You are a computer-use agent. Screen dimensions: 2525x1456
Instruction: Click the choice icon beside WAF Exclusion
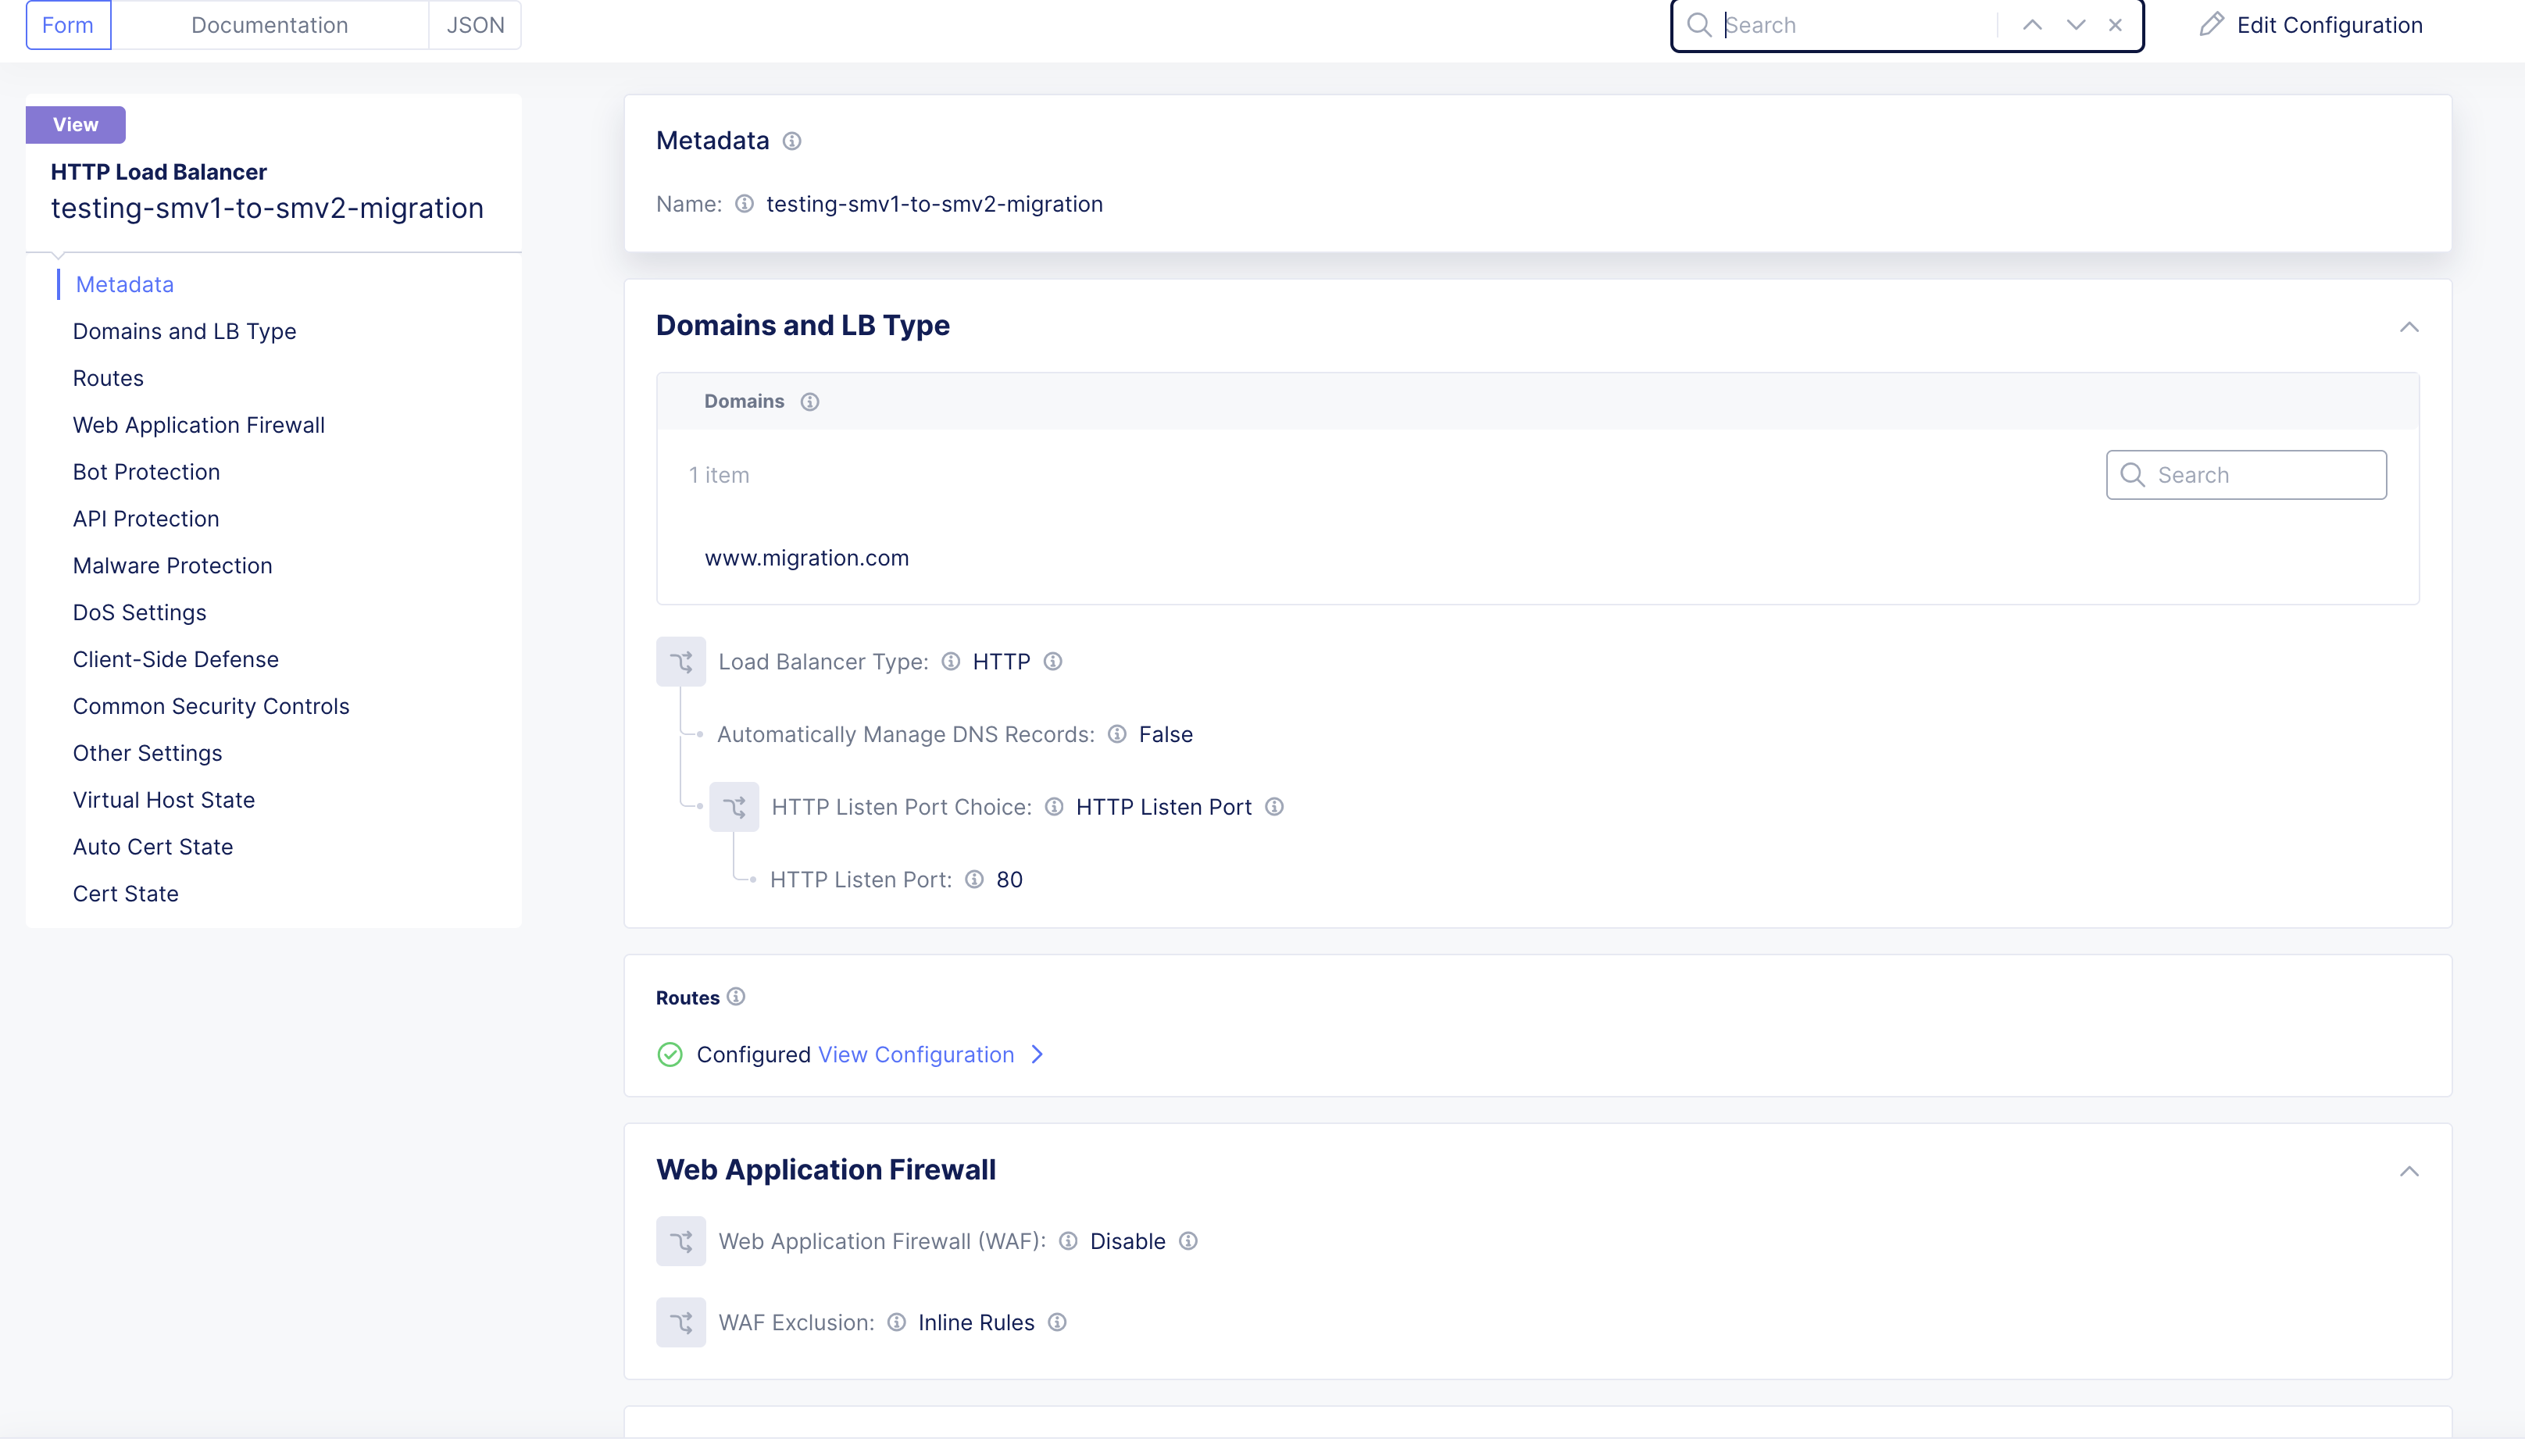pyautogui.click(x=680, y=1322)
